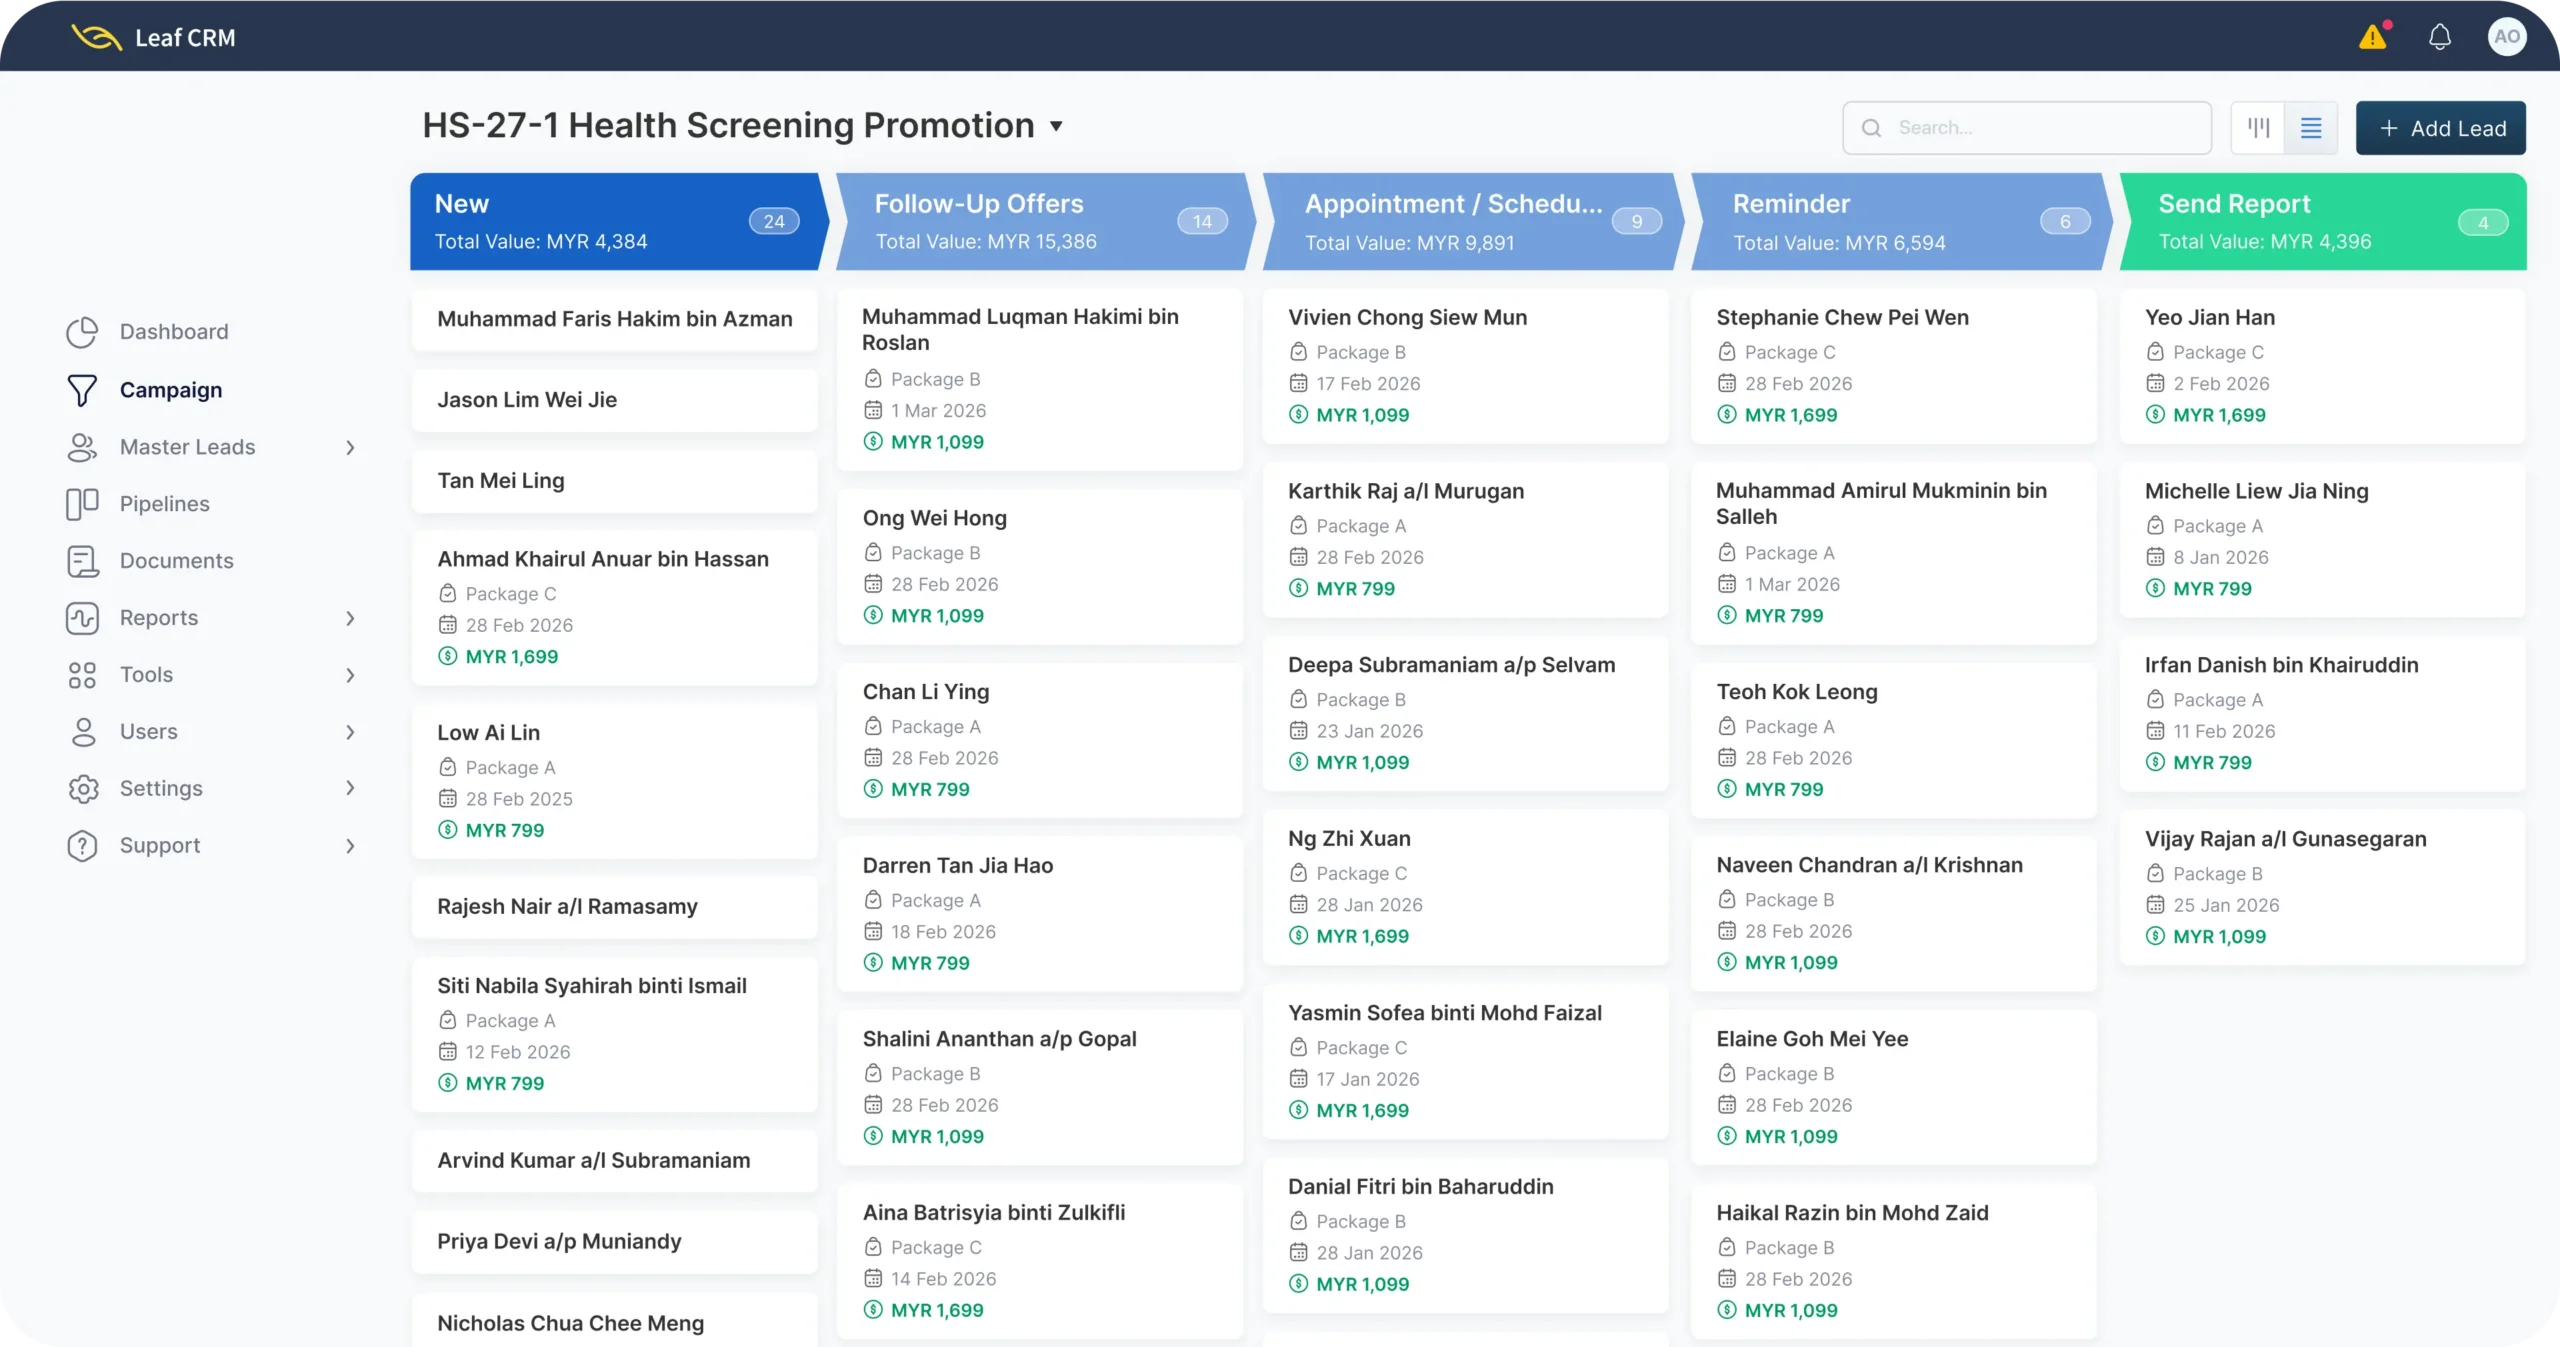Click the Documents icon in sidebar
The width and height of the screenshot is (2560, 1347).
pyautogui.click(x=82, y=561)
